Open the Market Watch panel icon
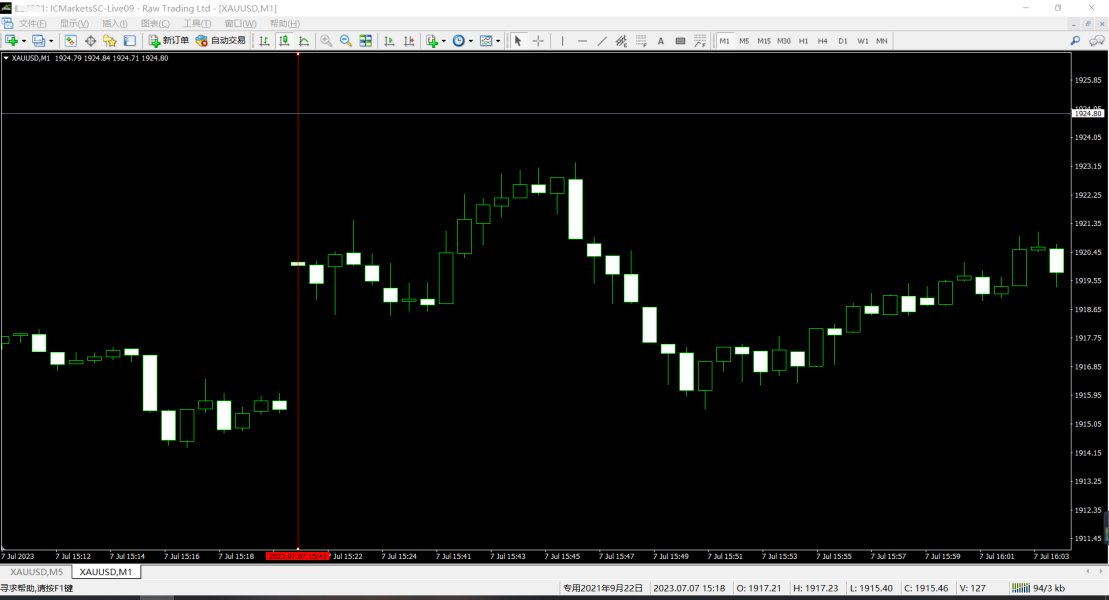The image size is (1109, 600). point(71,41)
